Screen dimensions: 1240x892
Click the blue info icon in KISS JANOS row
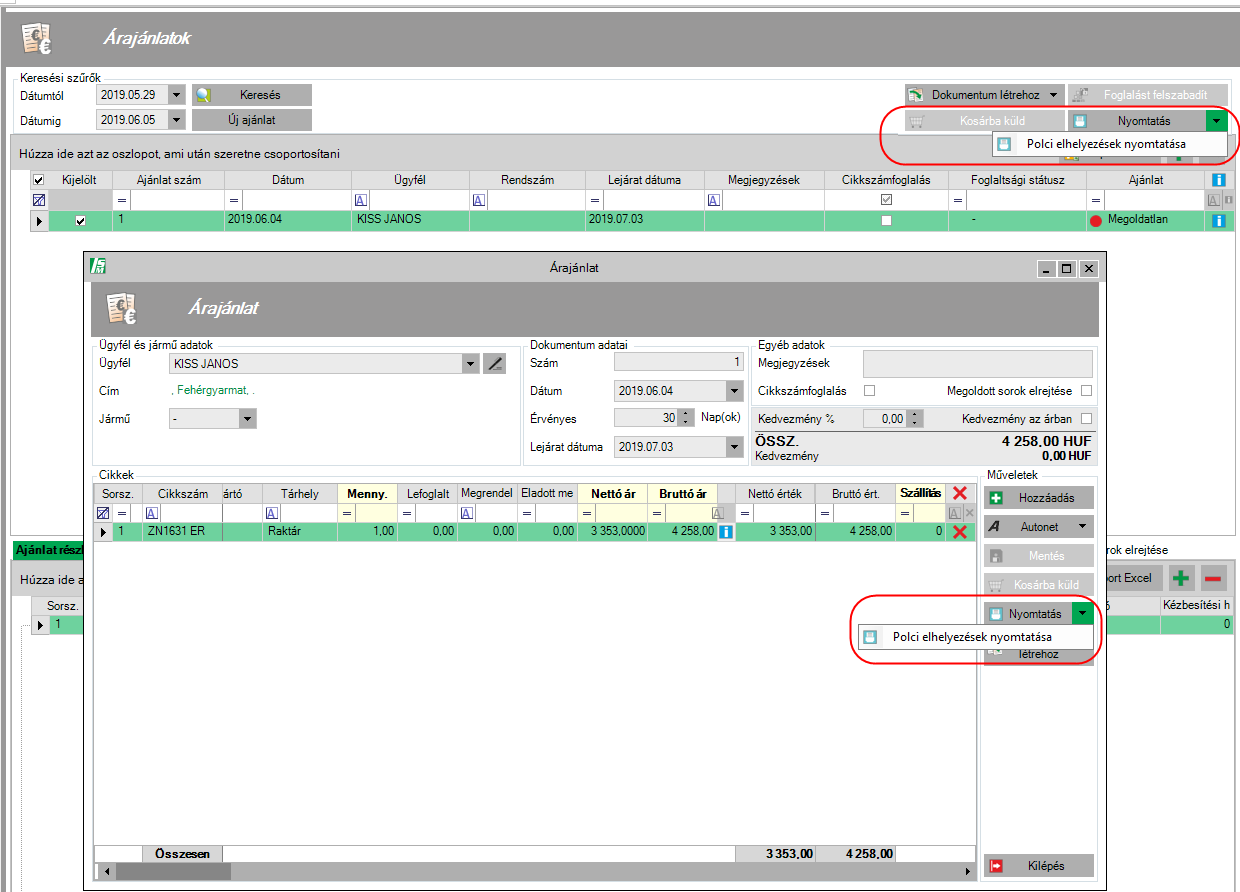point(1218,220)
